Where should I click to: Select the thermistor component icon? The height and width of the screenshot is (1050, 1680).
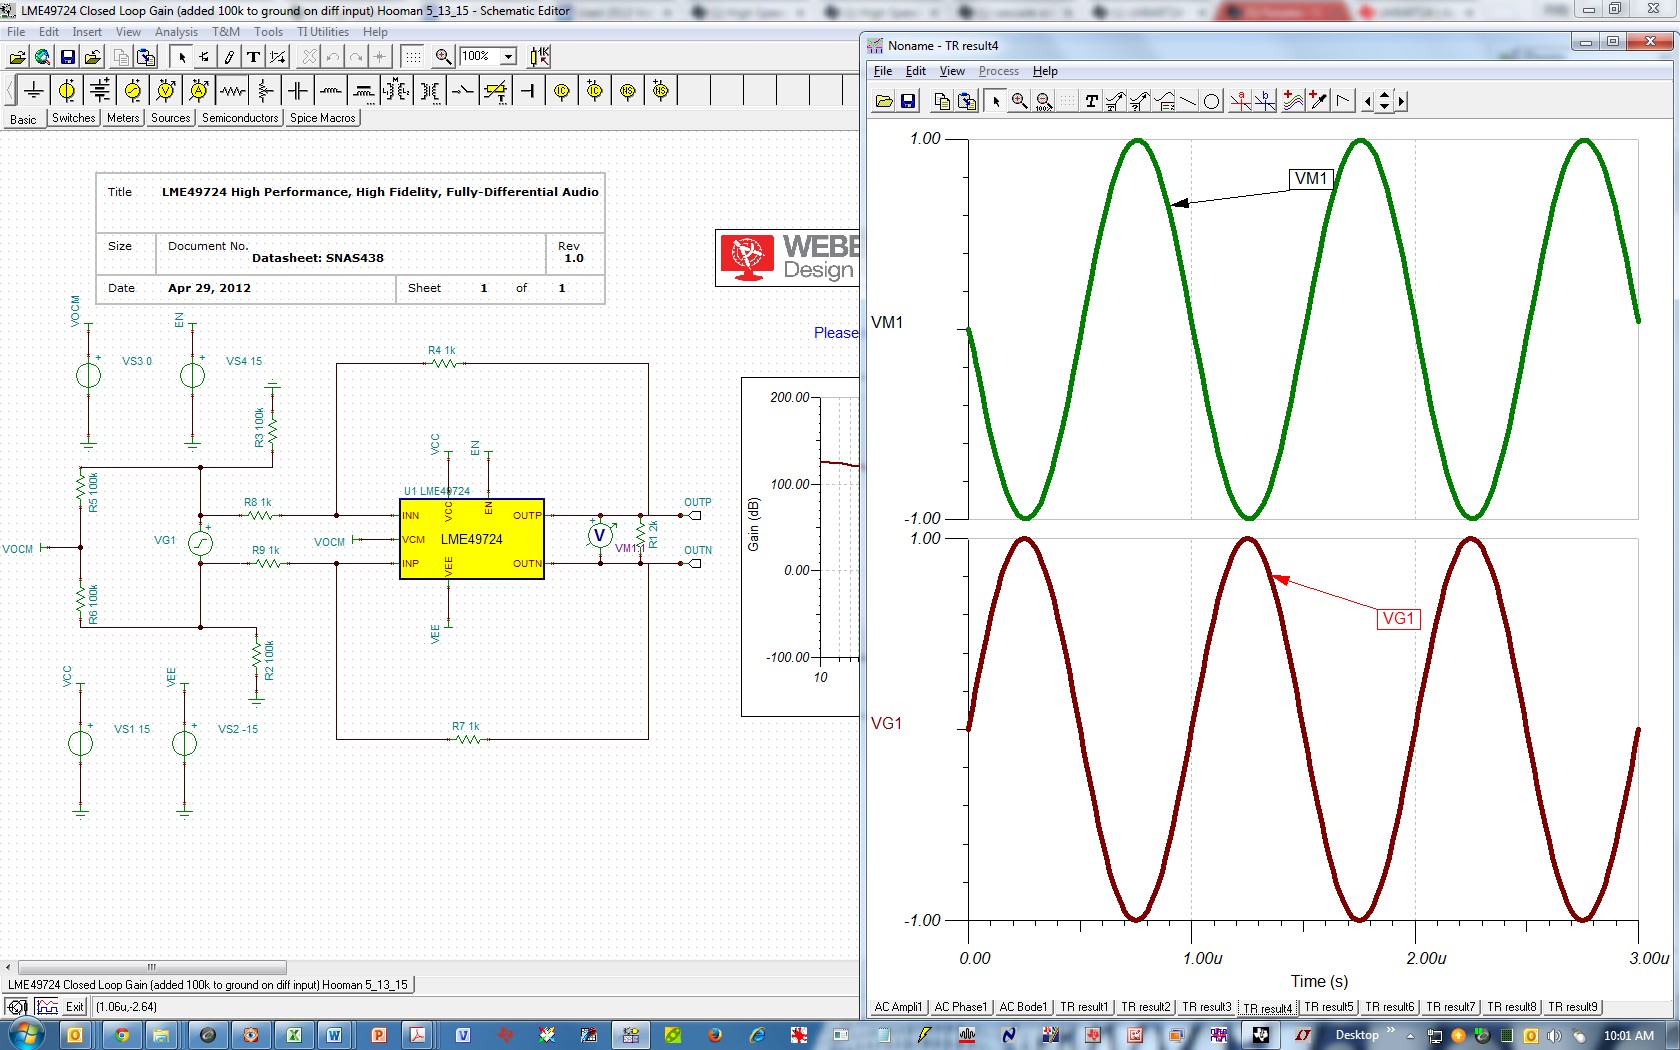point(496,91)
